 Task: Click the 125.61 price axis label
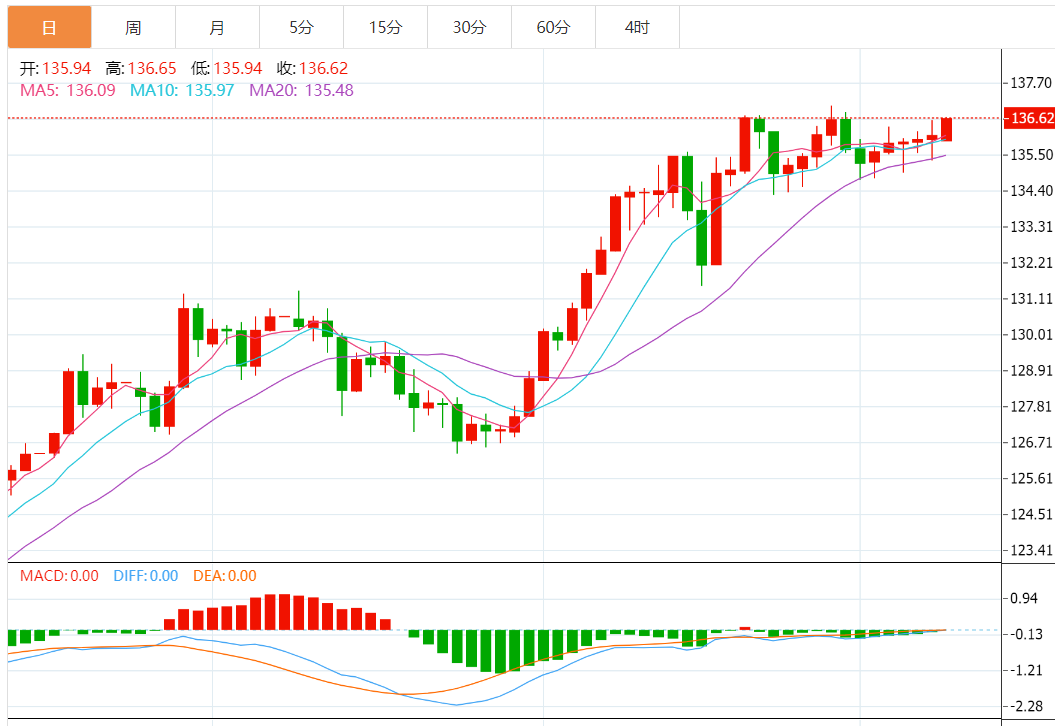pyautogui.click(x=1031, y=478)
